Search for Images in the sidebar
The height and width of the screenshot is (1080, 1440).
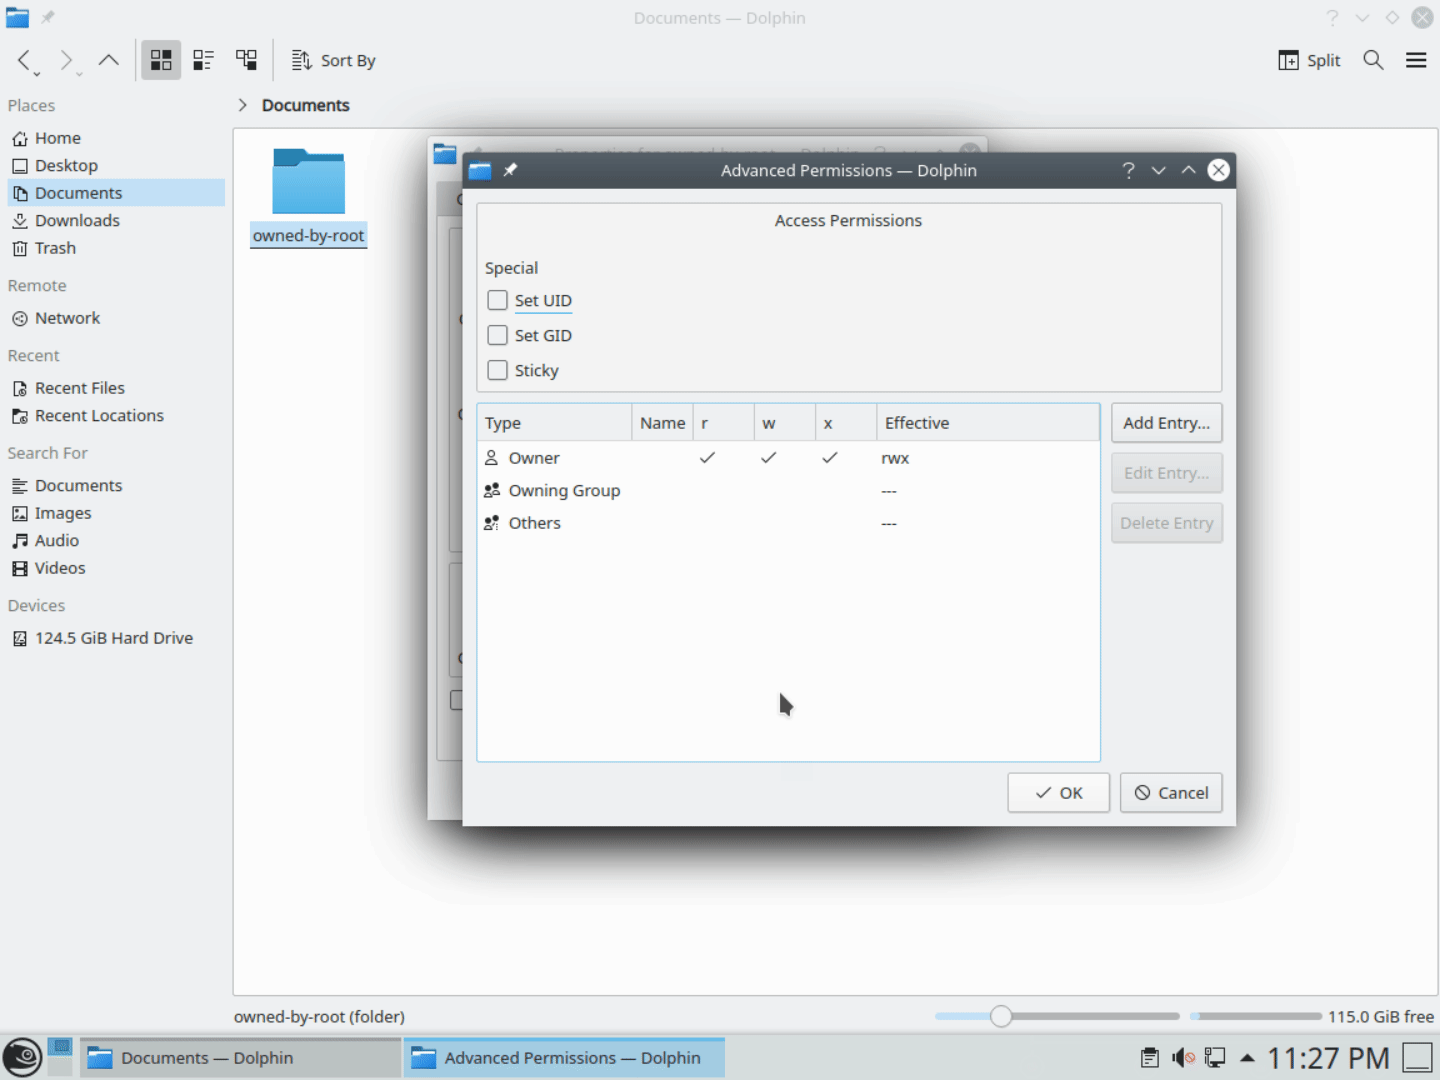[116, 513]
